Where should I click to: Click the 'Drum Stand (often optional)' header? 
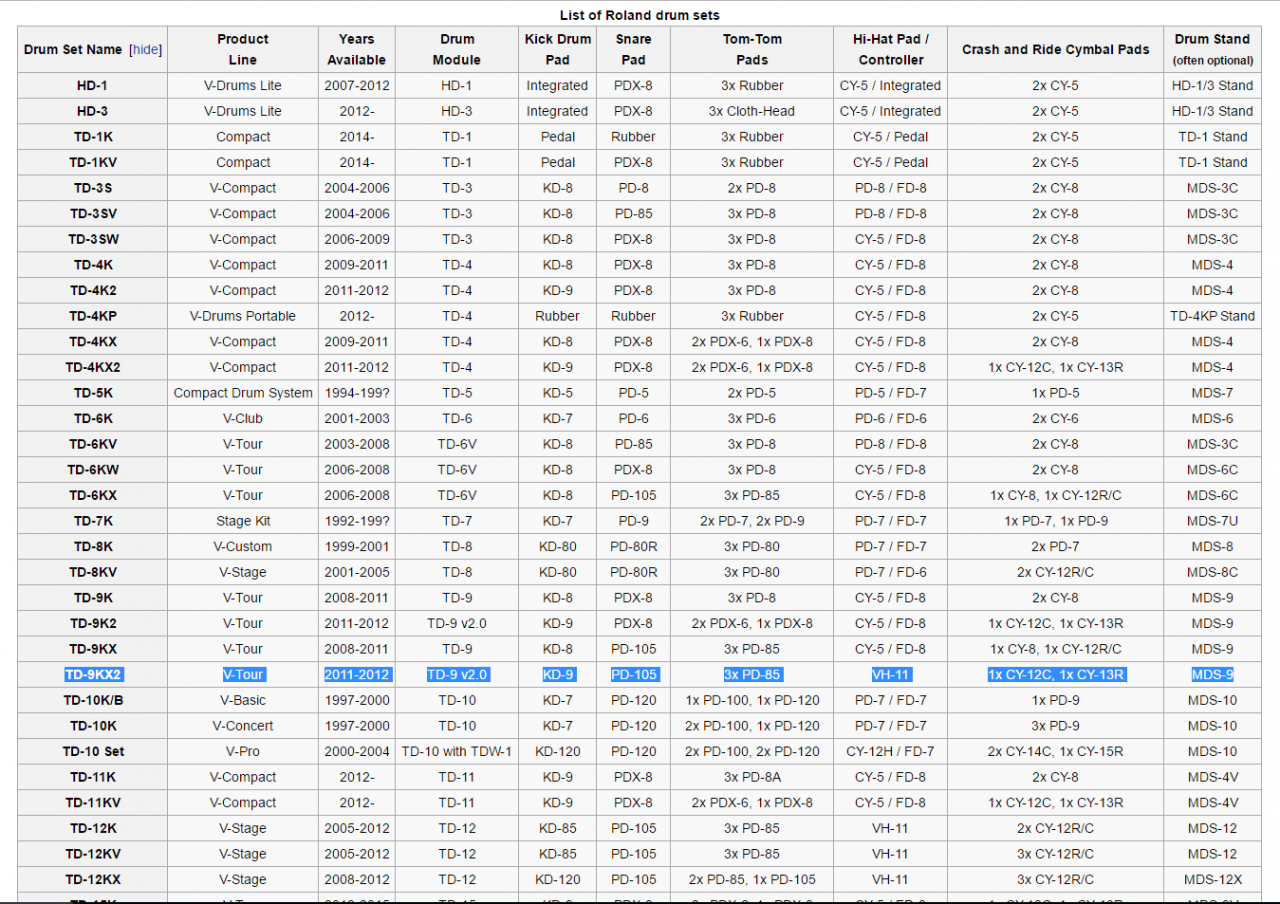[1212, 49]
